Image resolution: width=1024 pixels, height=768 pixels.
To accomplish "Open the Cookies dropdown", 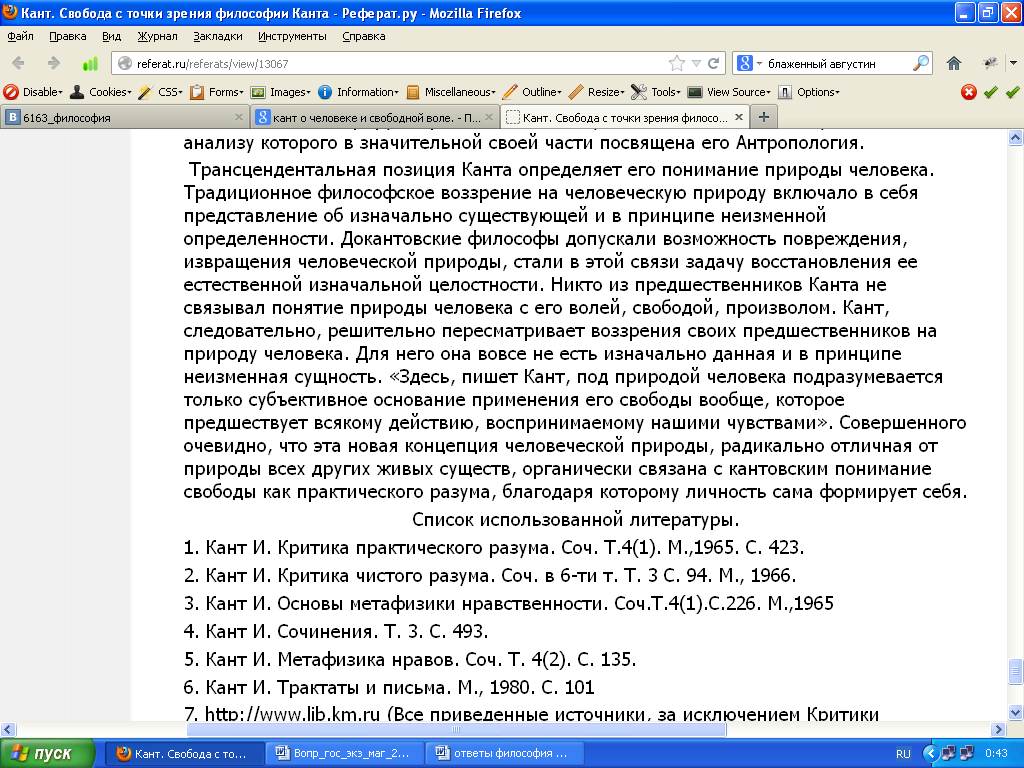I will (101, 92).
